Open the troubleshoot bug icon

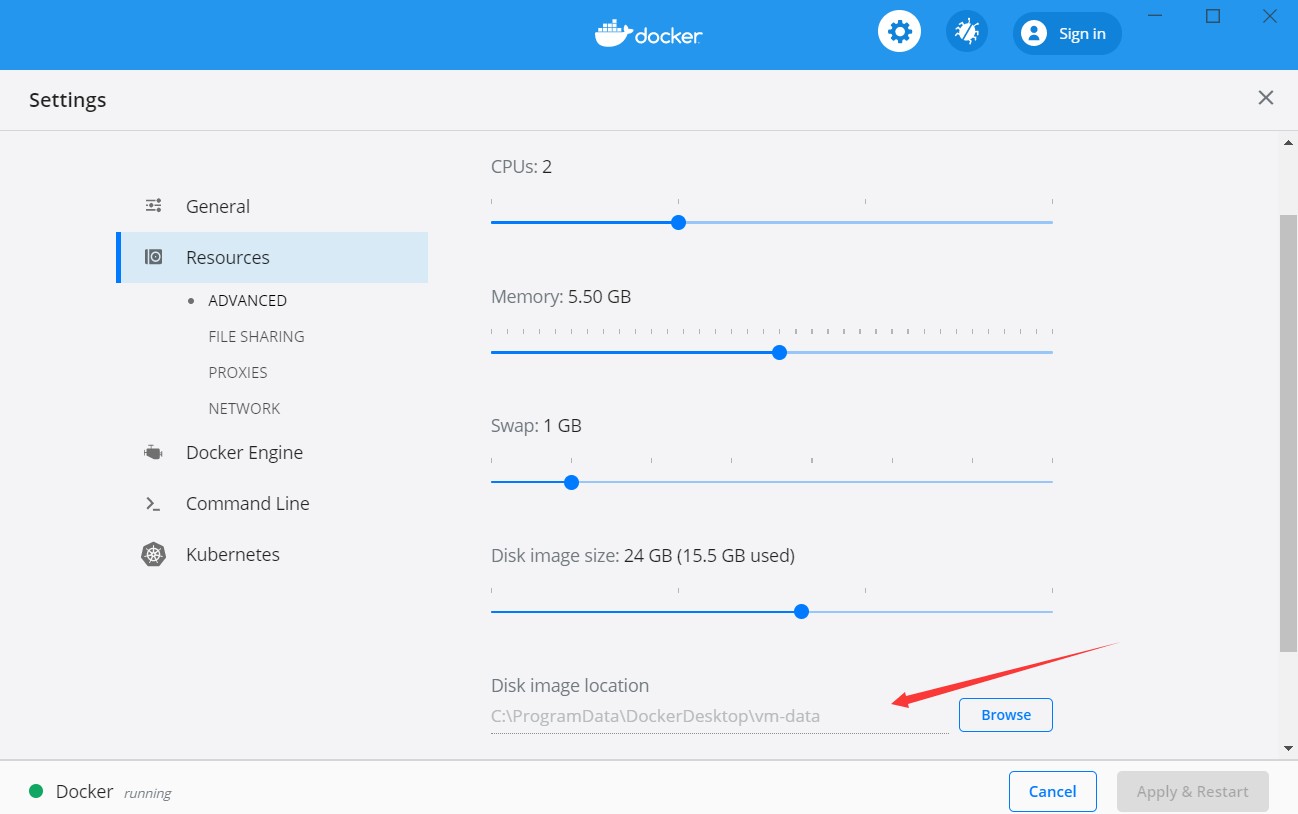coord(967,32)
